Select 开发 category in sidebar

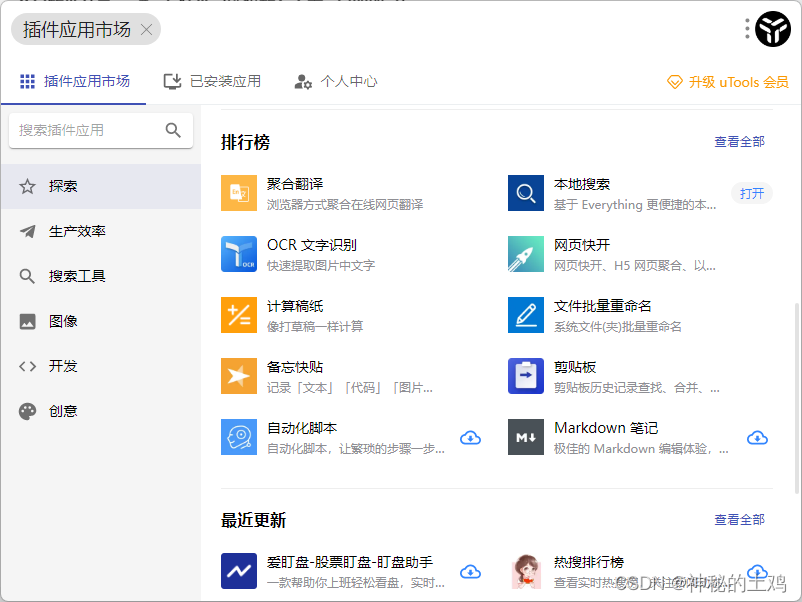101,366
